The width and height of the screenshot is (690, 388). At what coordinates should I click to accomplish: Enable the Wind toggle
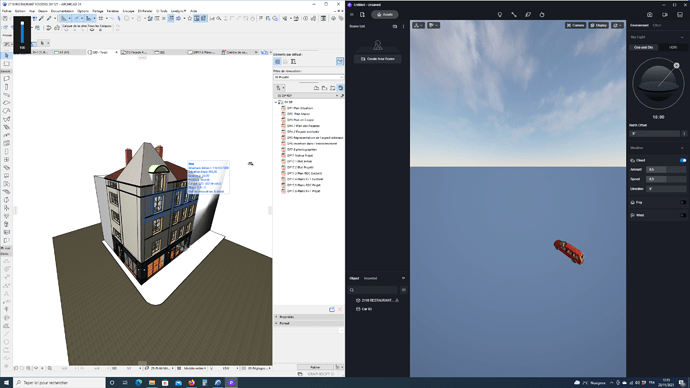pyautogui.click(x=683, y=215)
